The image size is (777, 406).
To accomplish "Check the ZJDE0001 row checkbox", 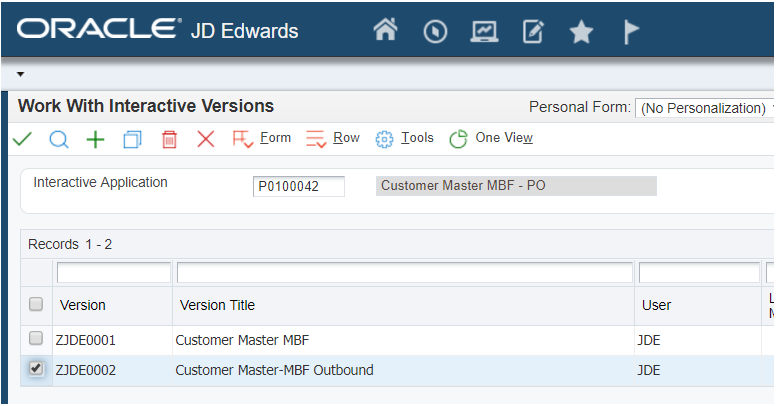I will 36,339.
